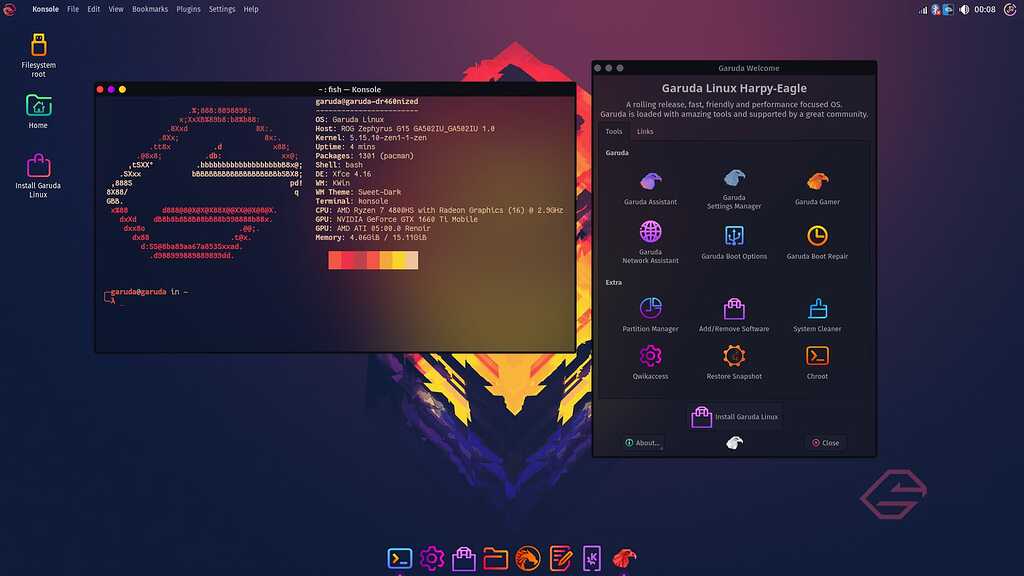Open the Settings menu in Konsole

pos(221,9)
